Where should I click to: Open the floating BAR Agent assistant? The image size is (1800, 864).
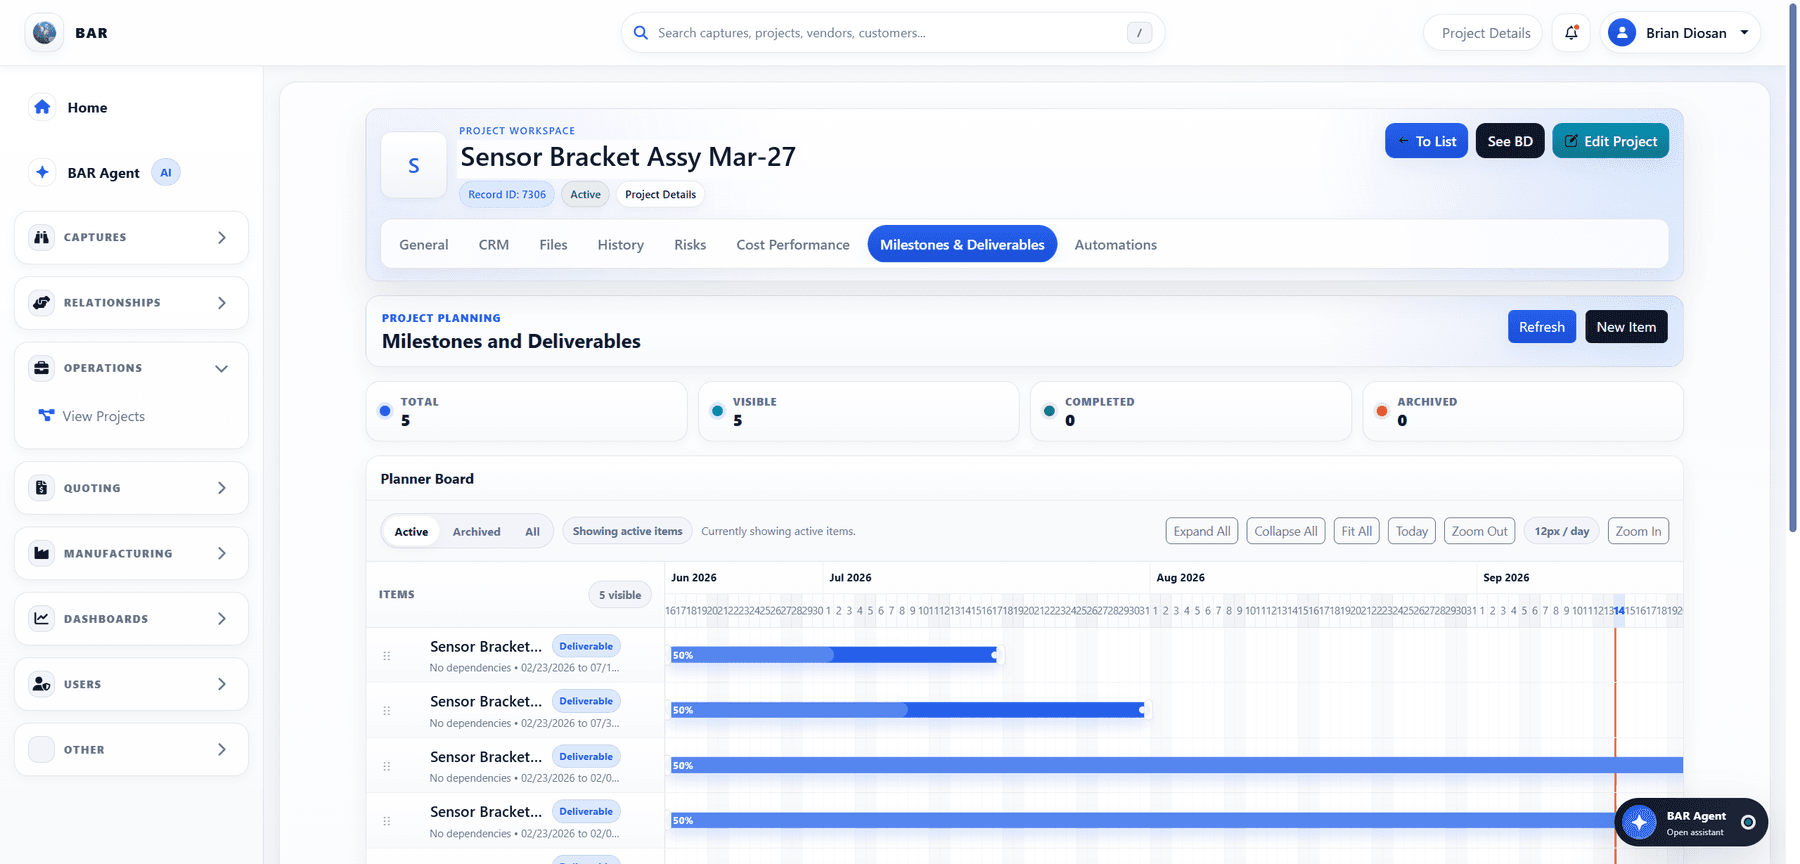(x=1691, y=823)
